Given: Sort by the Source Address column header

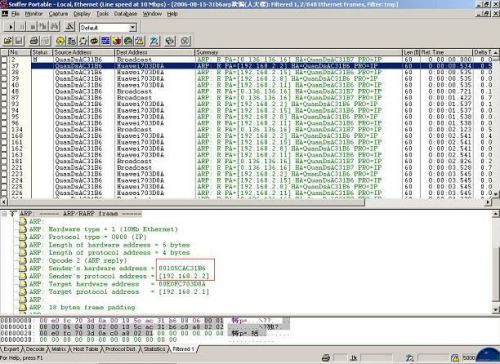Looking at the screenshot, I should click(84, 52).
